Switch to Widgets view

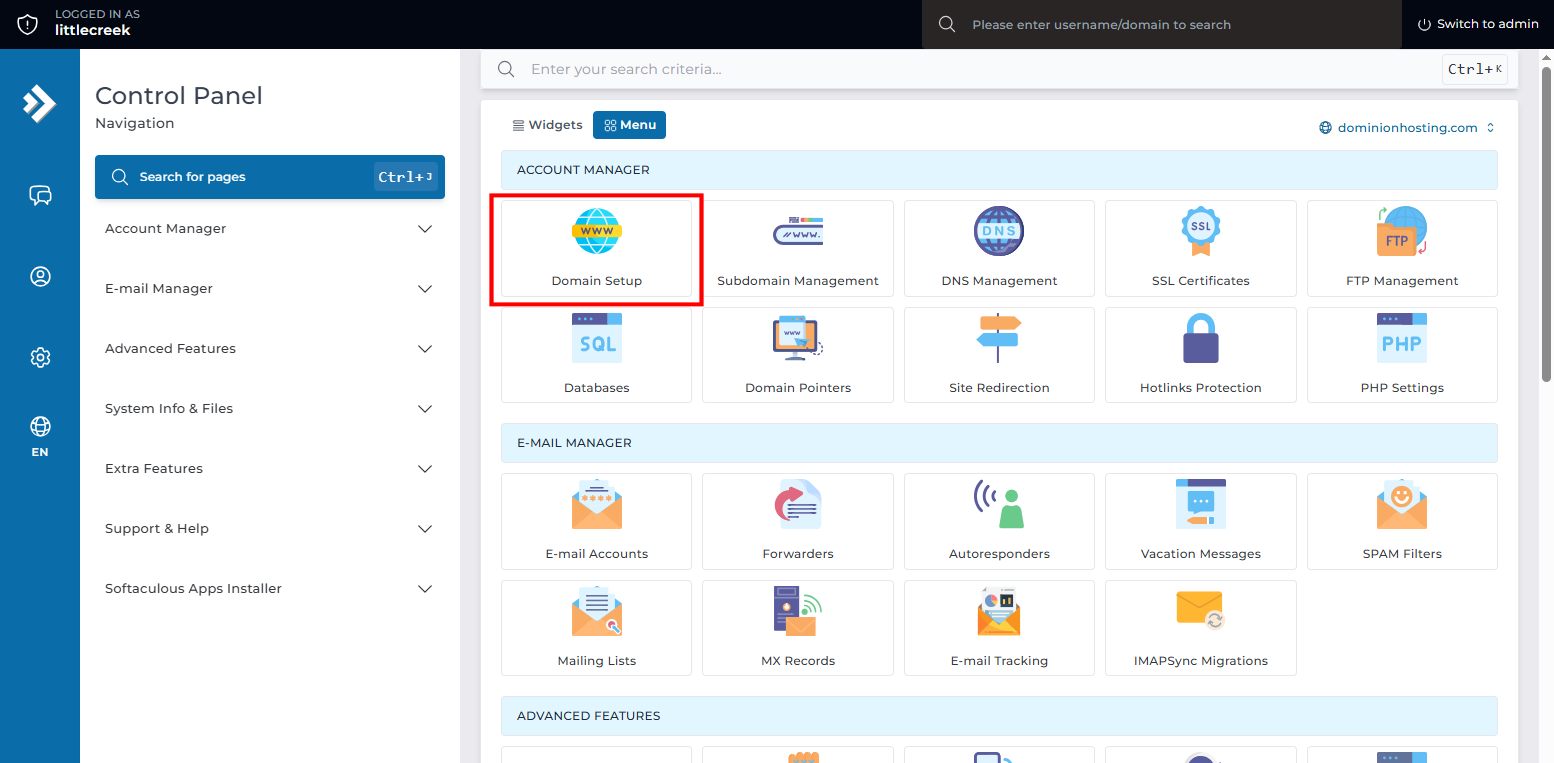click(547, 125)
